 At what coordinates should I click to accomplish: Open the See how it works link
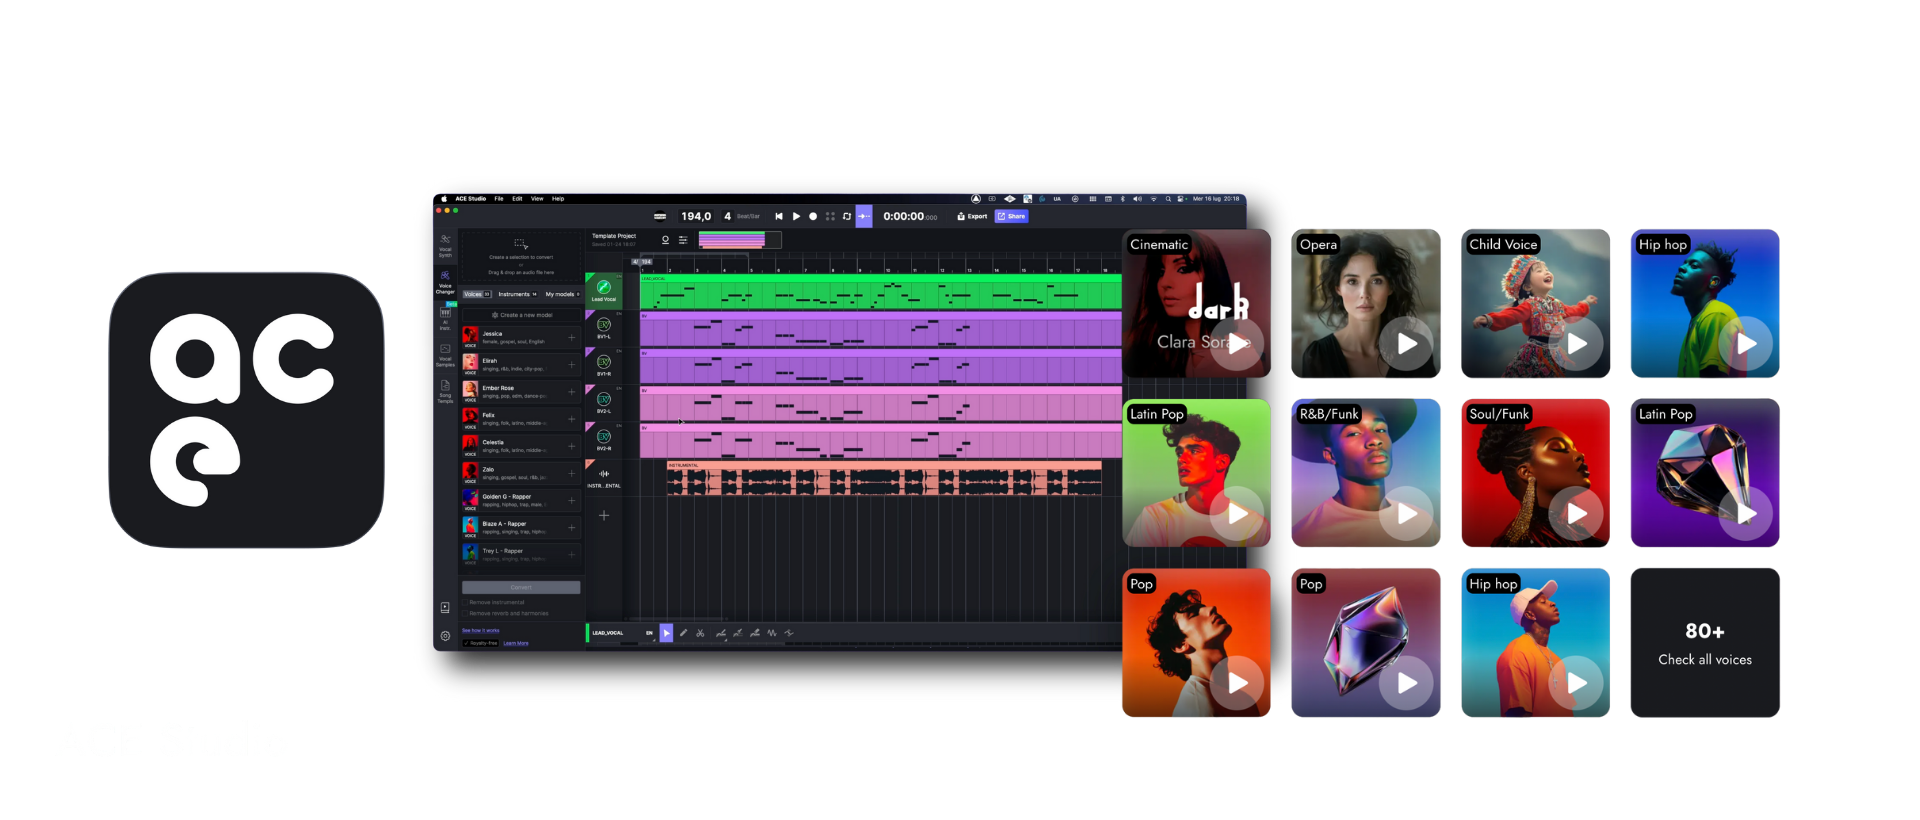pos(480,631)
